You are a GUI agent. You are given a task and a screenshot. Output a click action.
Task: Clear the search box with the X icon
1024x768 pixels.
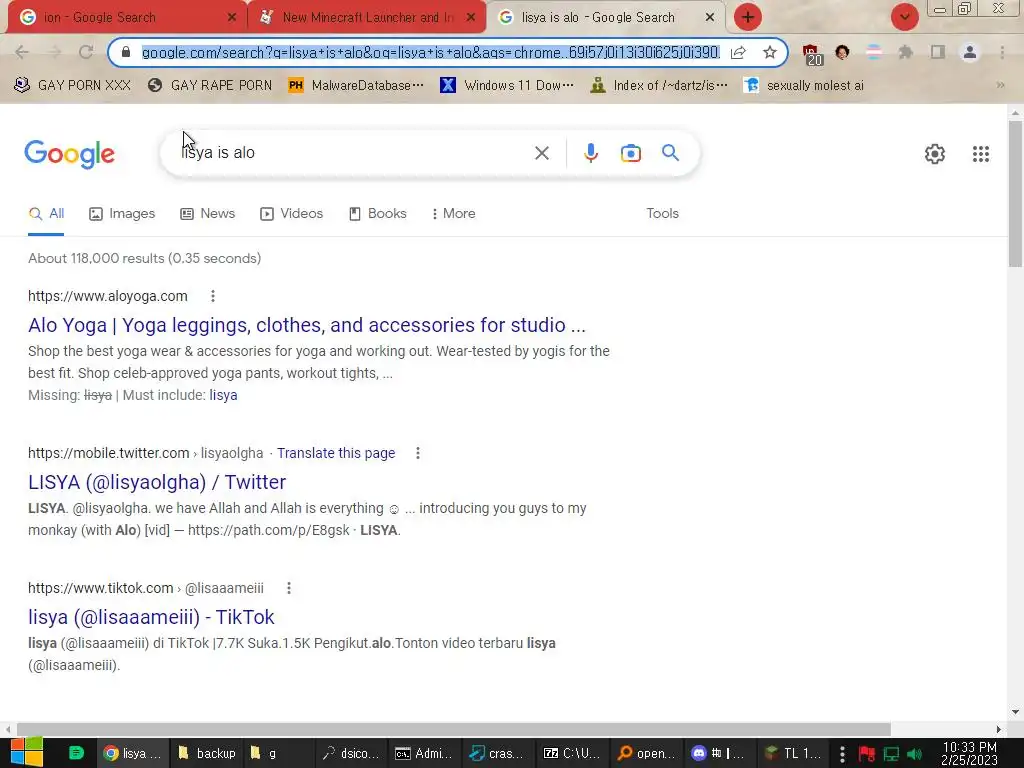pyautogui.click(x=541, y=153)
